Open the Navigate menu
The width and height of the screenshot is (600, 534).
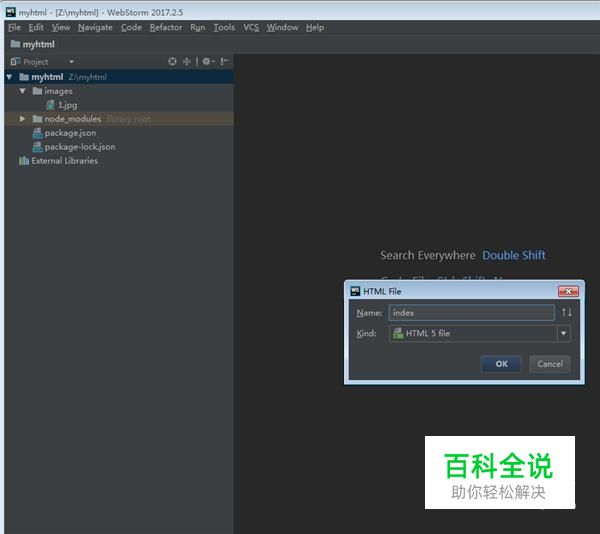click(95, 28)
